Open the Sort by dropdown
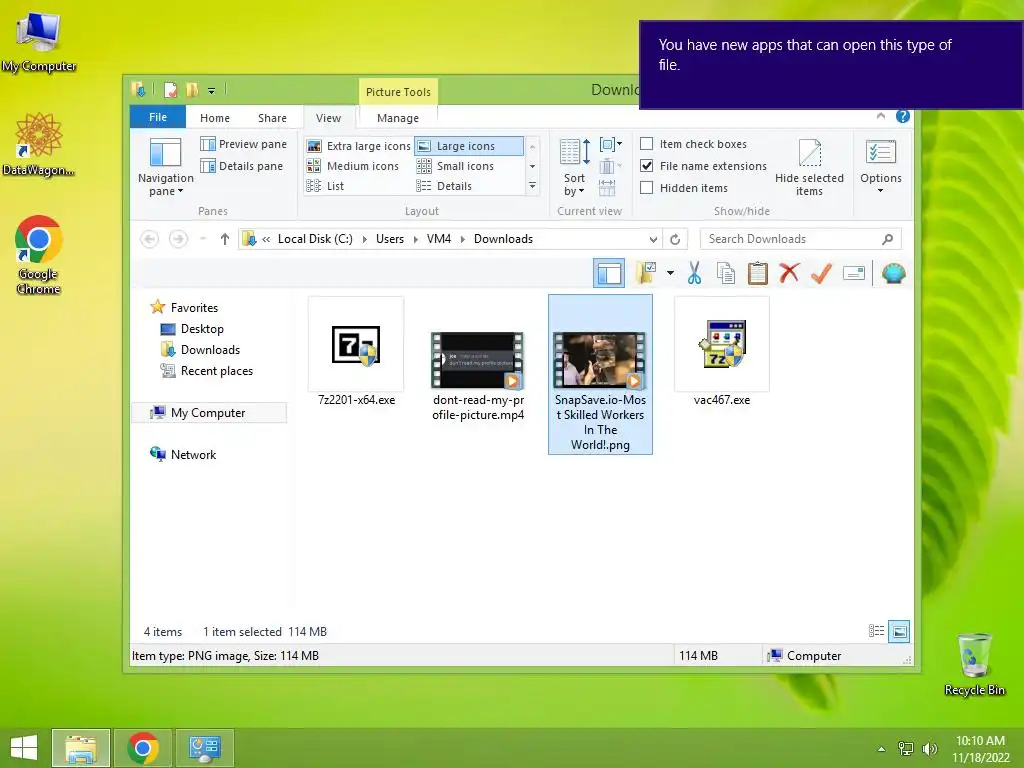 (575, 168)
